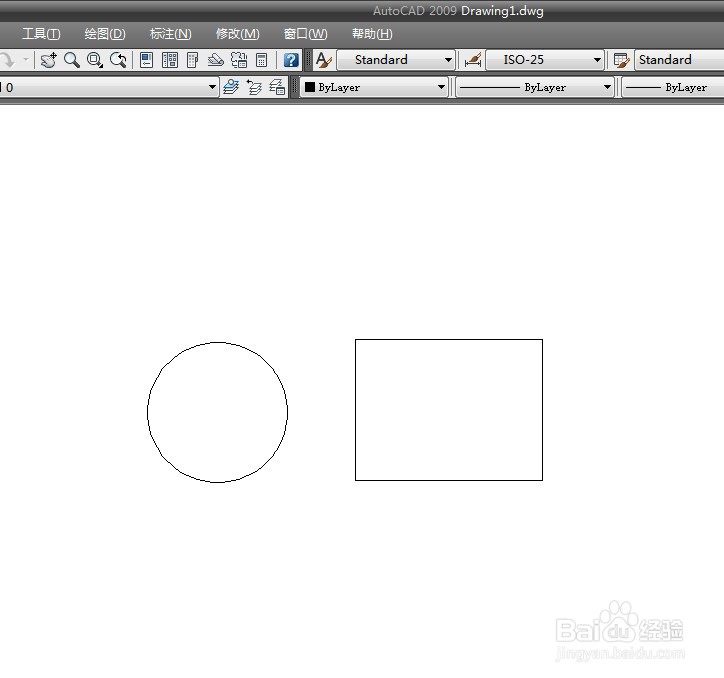Open the DesignCenter icon
Viewport: 724px width, 678px height.
point(170,60)
